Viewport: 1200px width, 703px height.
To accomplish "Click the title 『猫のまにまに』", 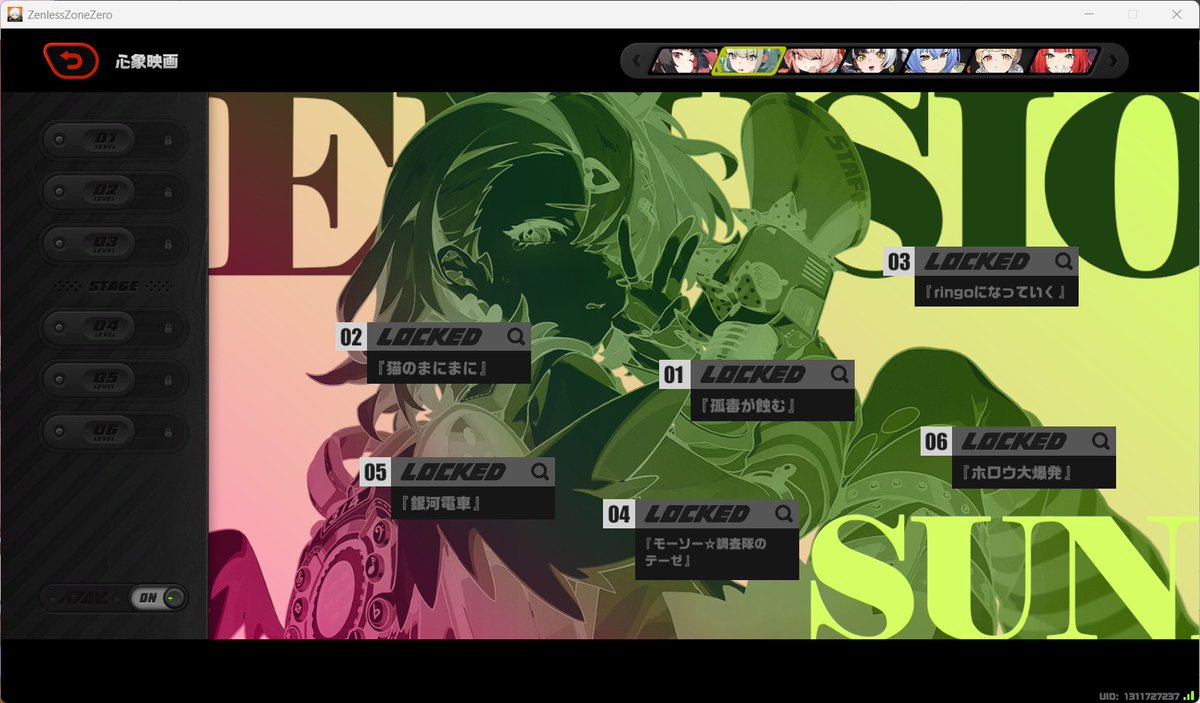I will tap(431, 369).
